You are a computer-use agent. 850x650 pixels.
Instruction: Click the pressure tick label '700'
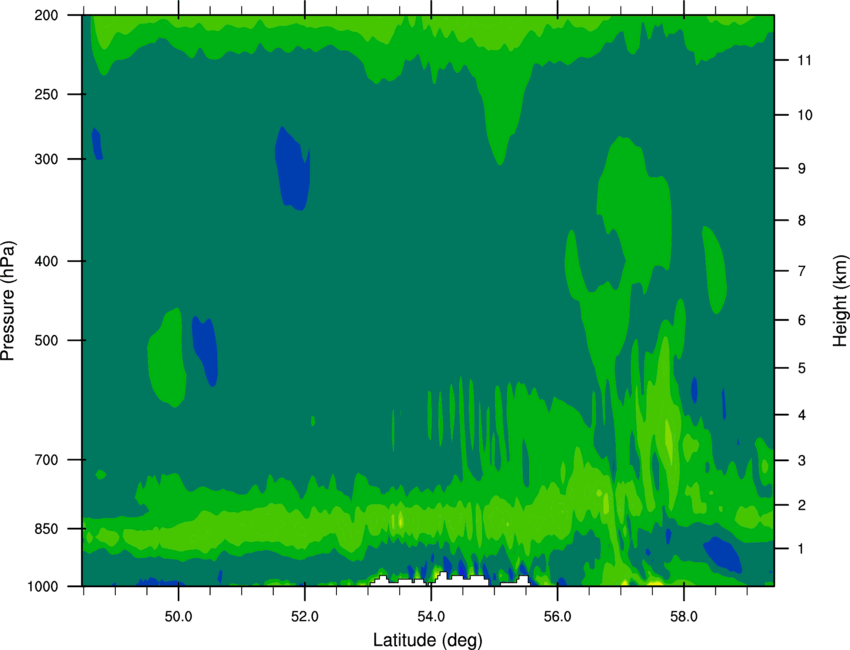coord(46,459)
